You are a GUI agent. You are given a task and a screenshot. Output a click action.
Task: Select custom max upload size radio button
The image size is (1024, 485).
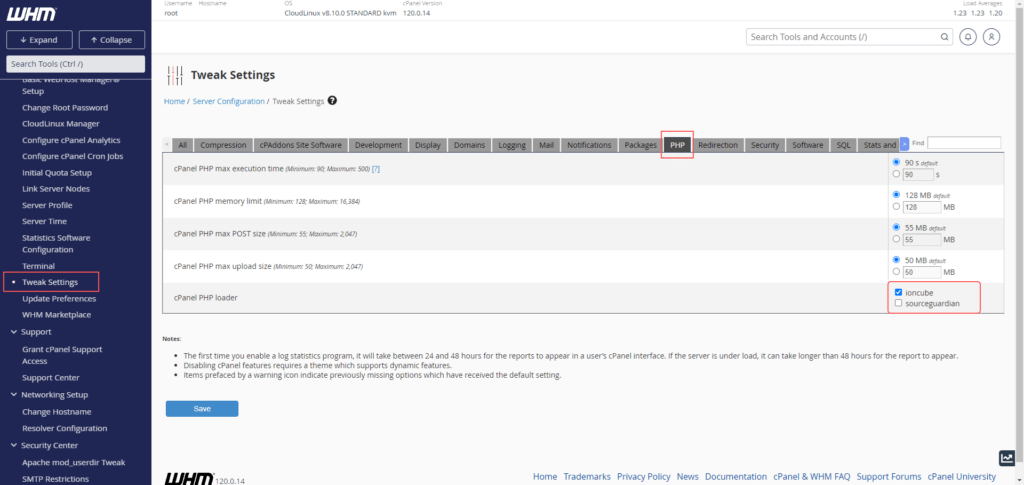click(897, 272)
